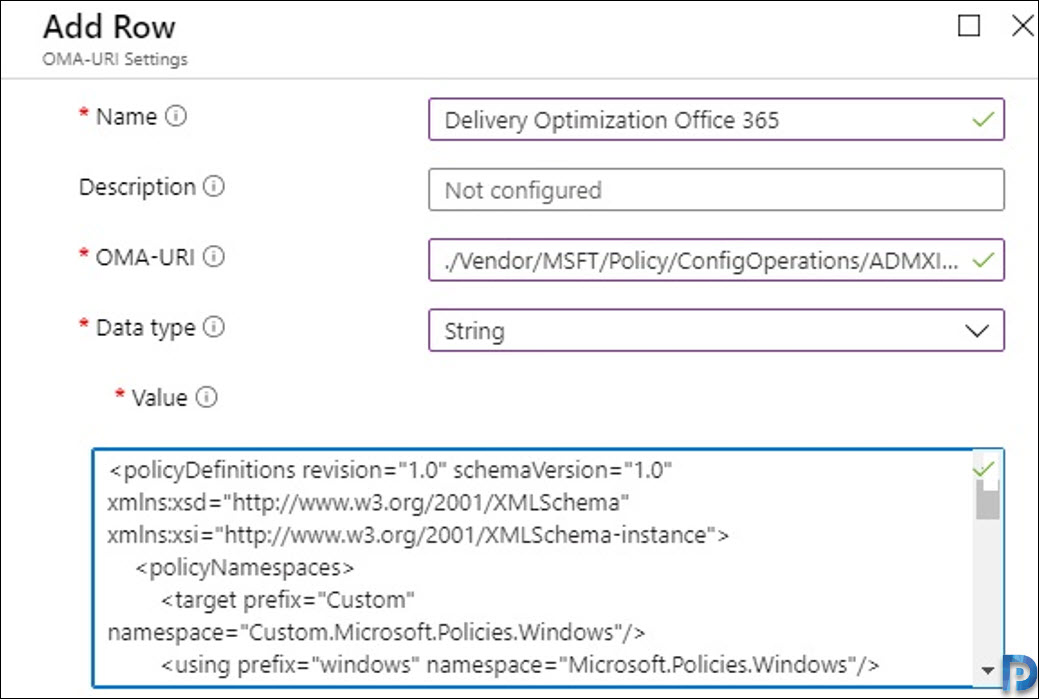This screenshot has height=699, width=1039.
Task: Click the OMA-URI input field
Action: 716,260
